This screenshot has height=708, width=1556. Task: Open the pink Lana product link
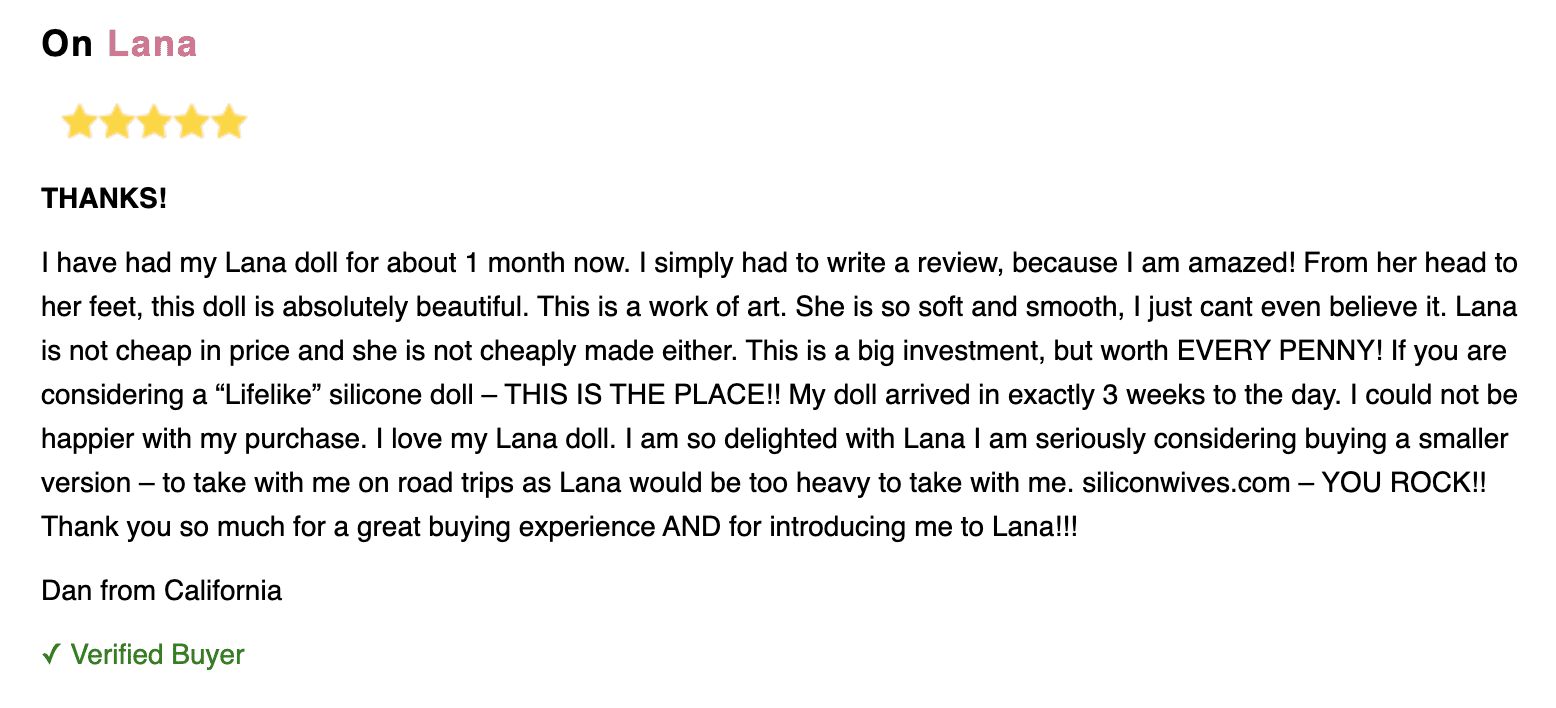click(x=152, y=44)
